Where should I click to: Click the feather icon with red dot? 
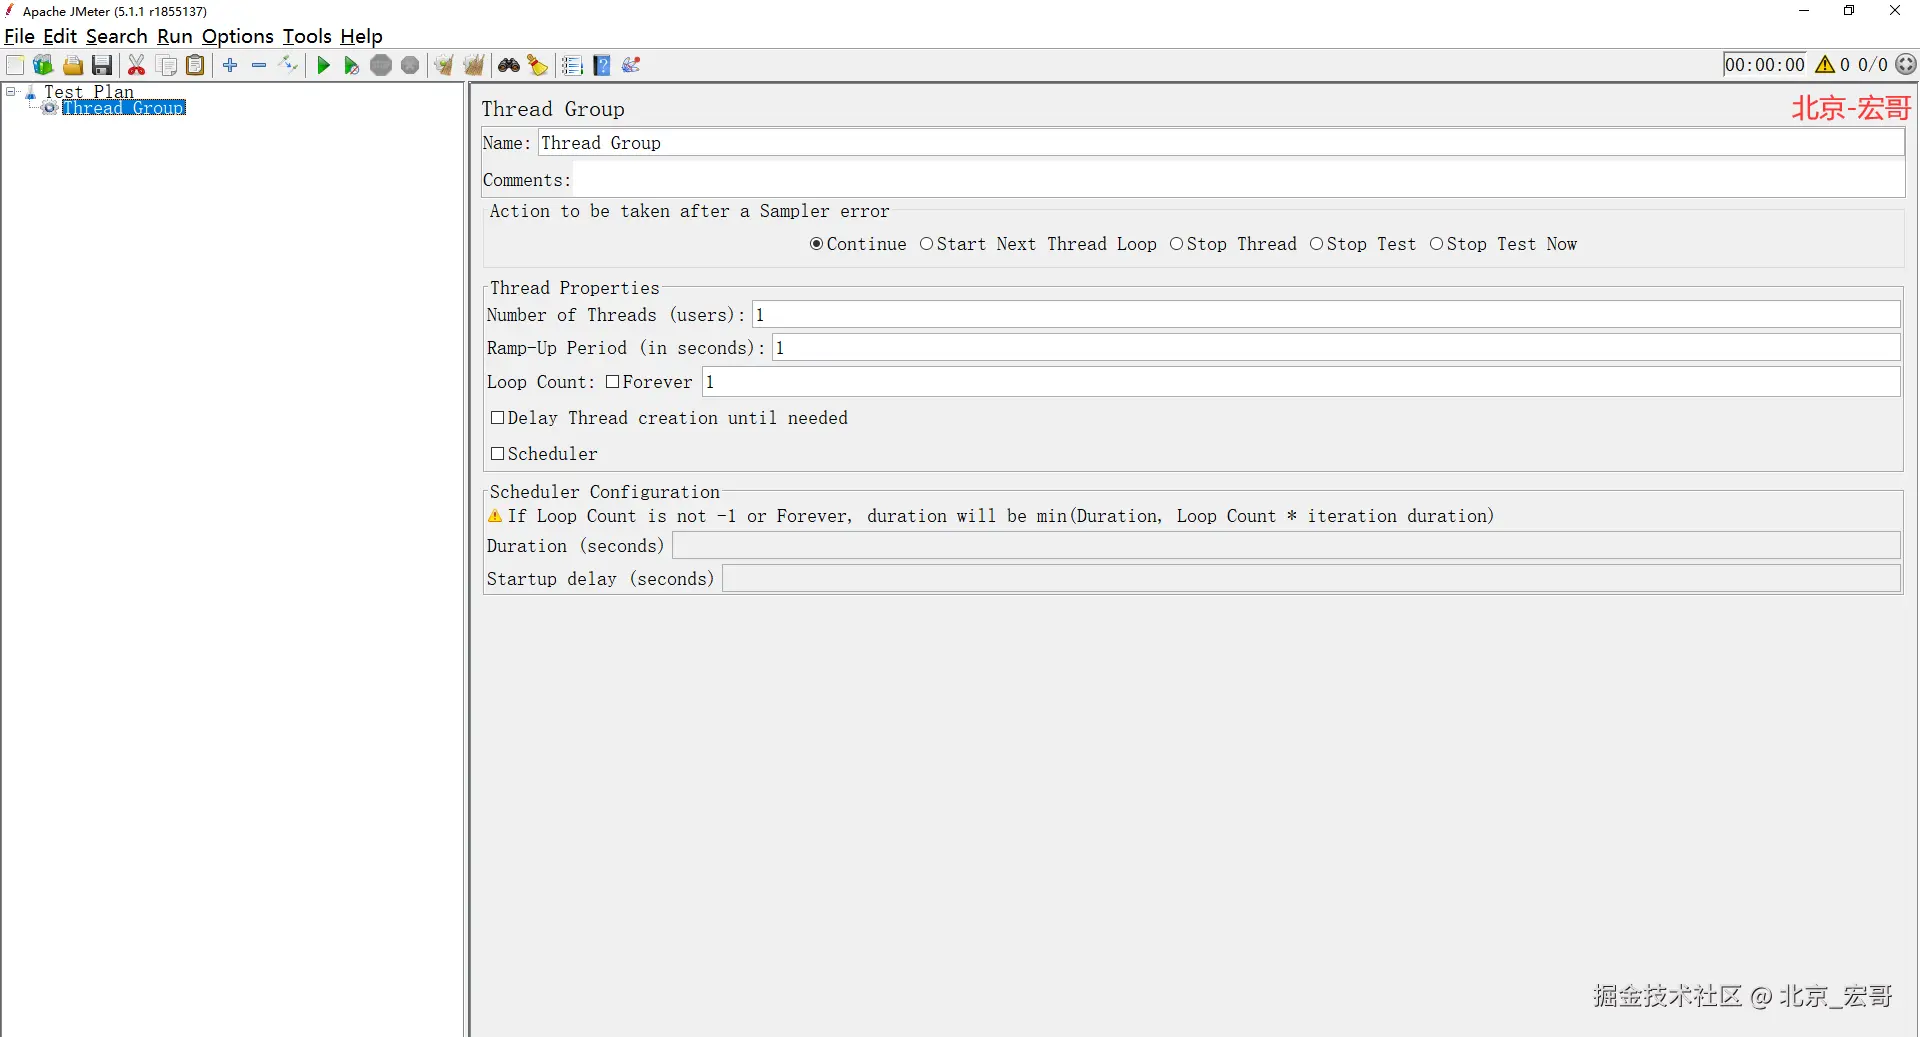pyautogui.click(x=631, y=65)
